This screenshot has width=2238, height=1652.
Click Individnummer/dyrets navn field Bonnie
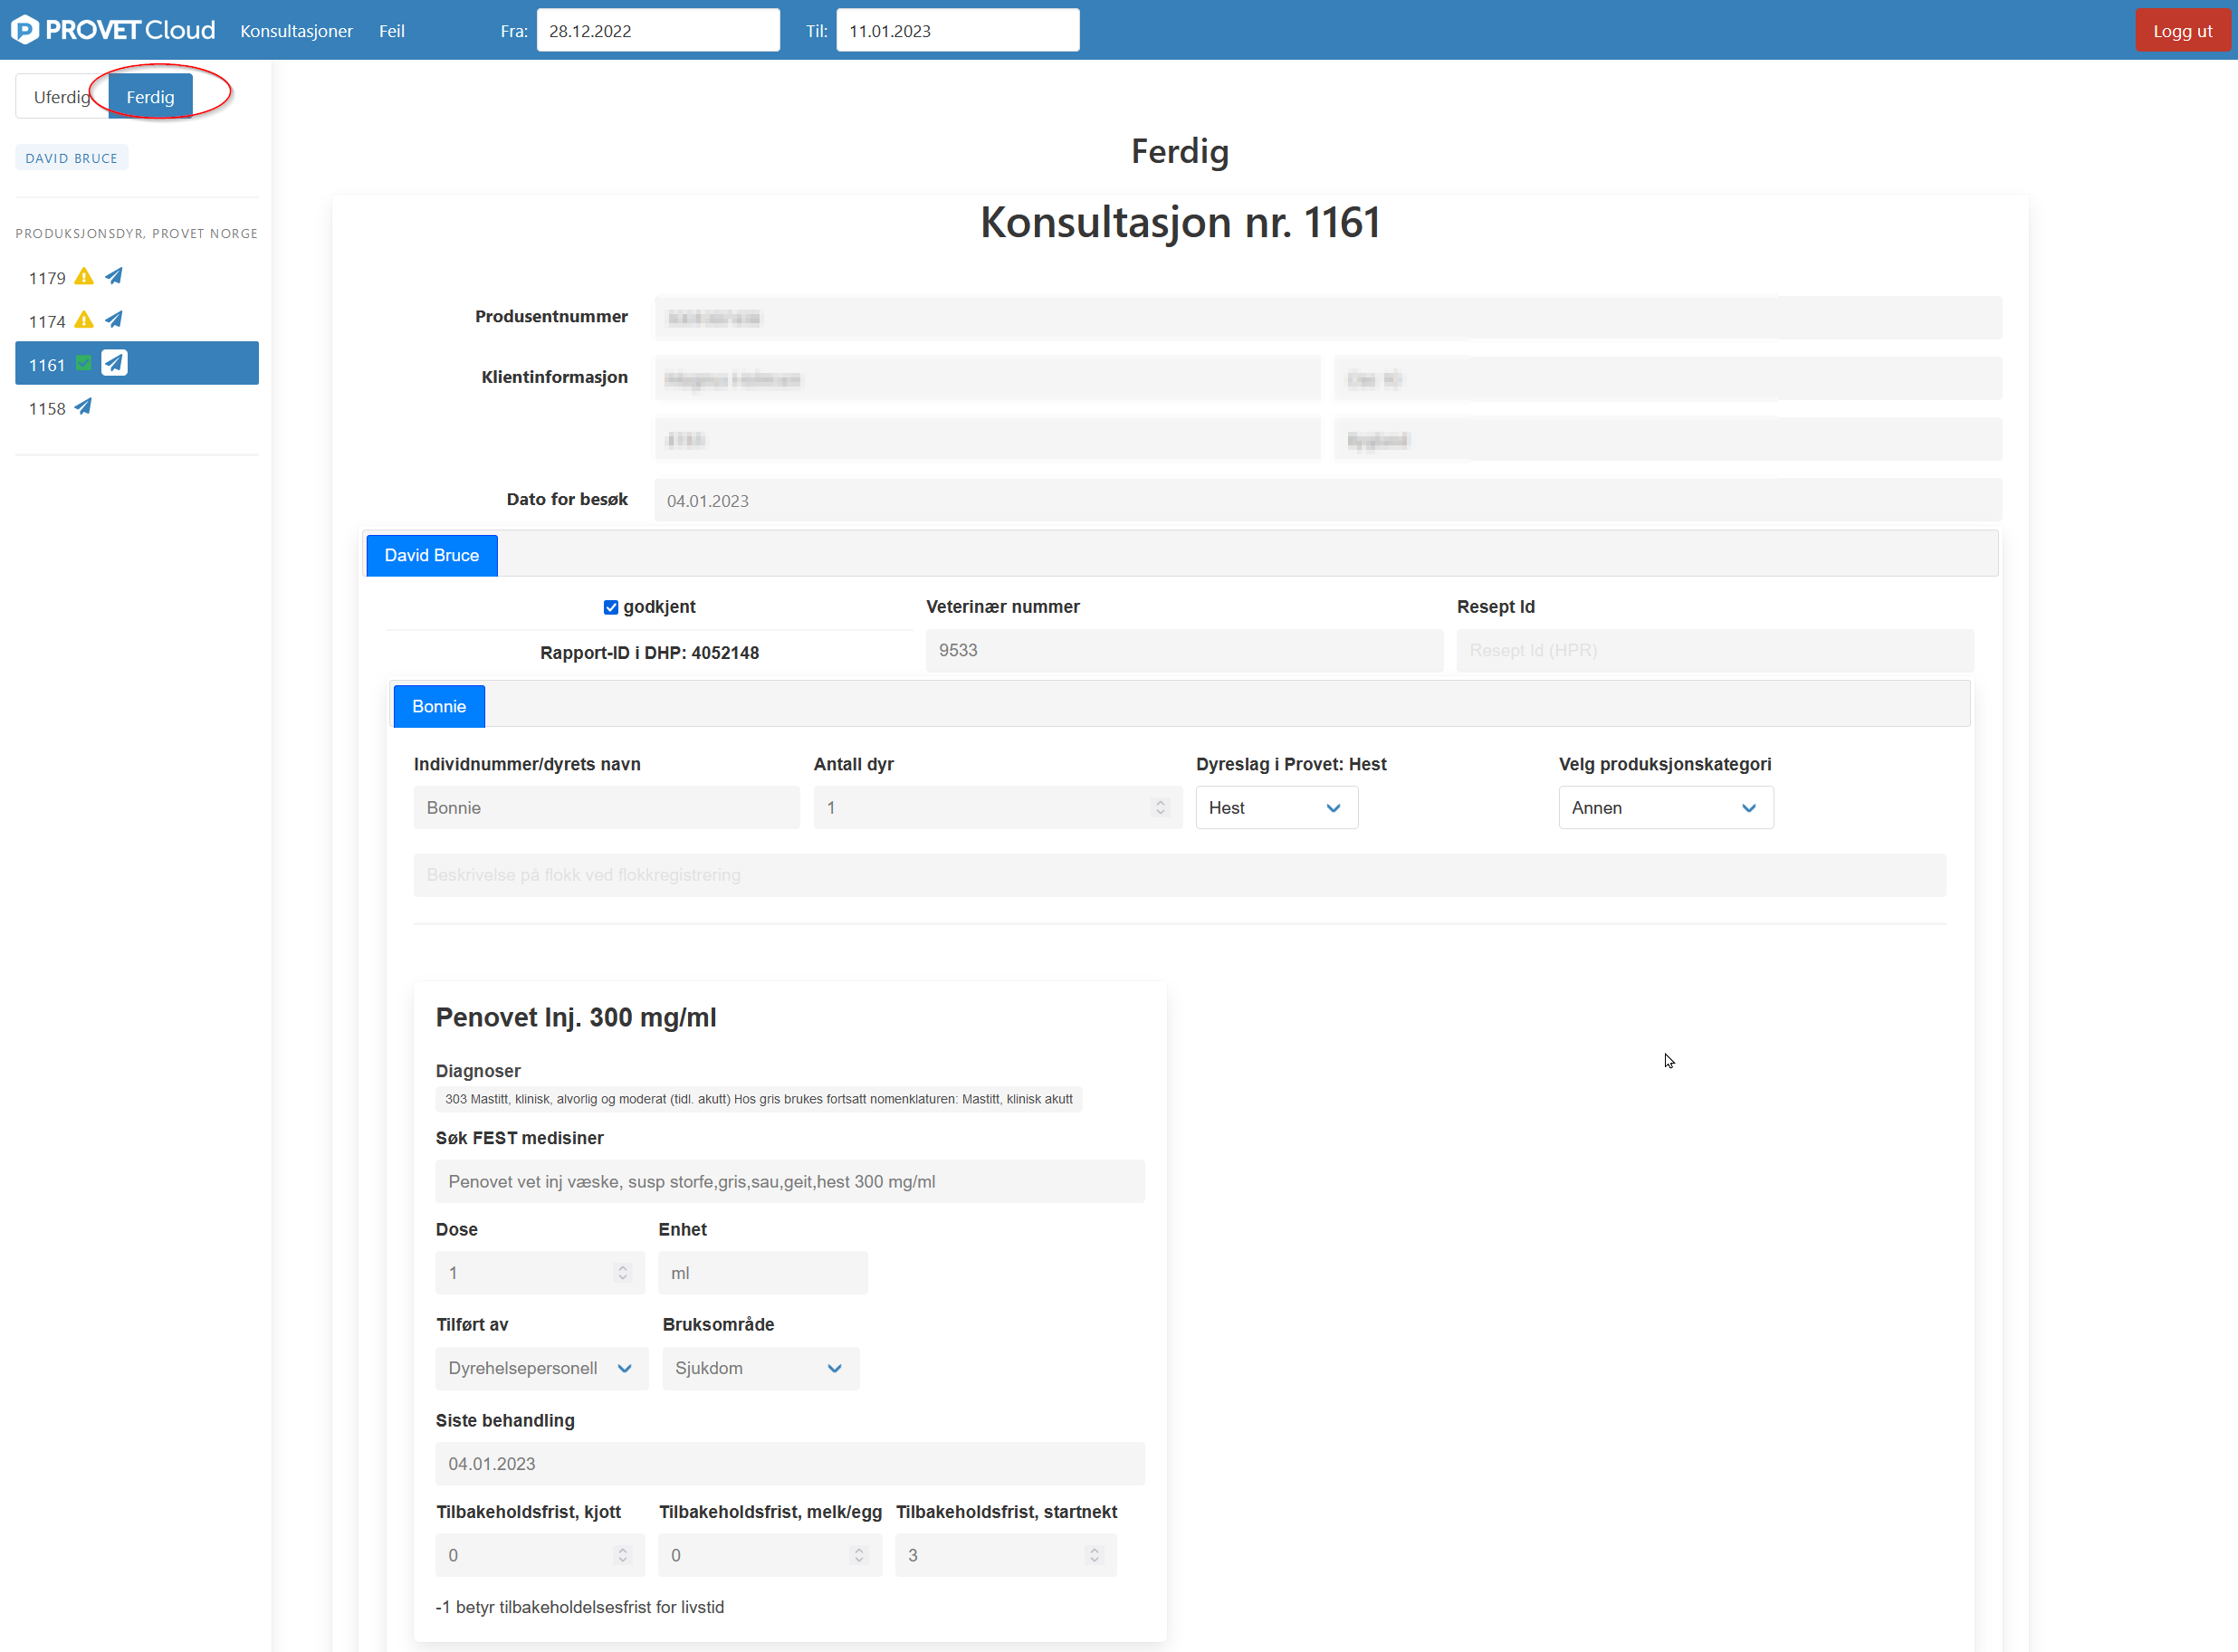click(x=607, y=807)
